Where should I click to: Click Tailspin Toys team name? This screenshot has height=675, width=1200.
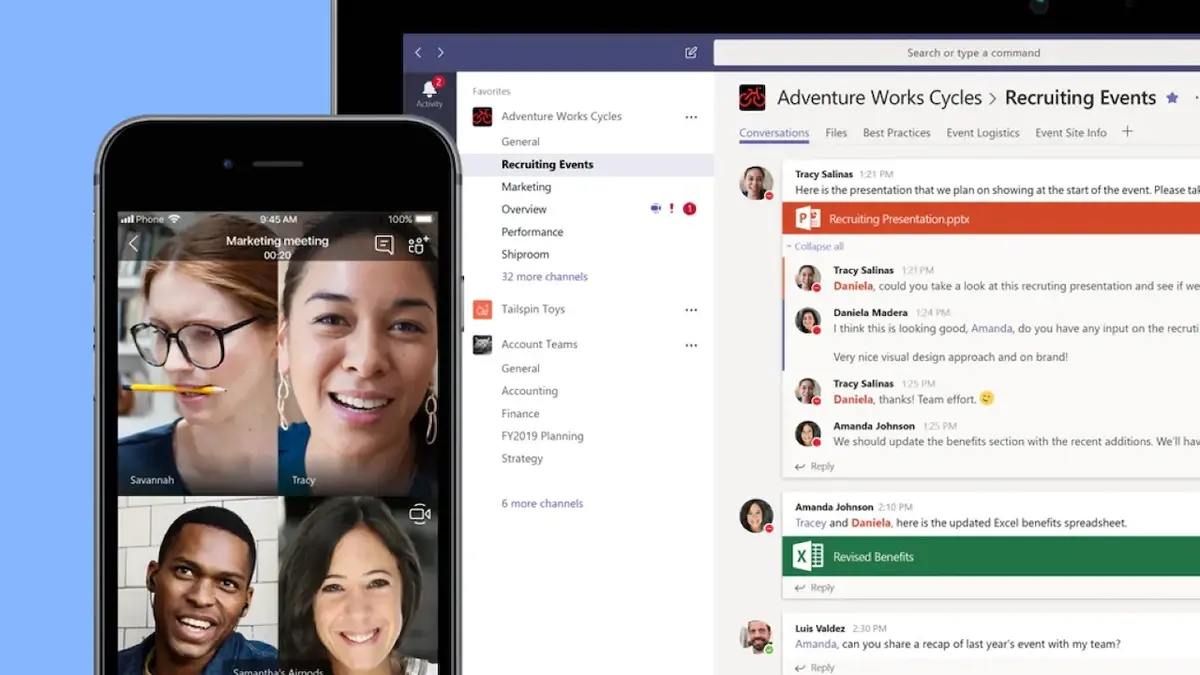533,309
